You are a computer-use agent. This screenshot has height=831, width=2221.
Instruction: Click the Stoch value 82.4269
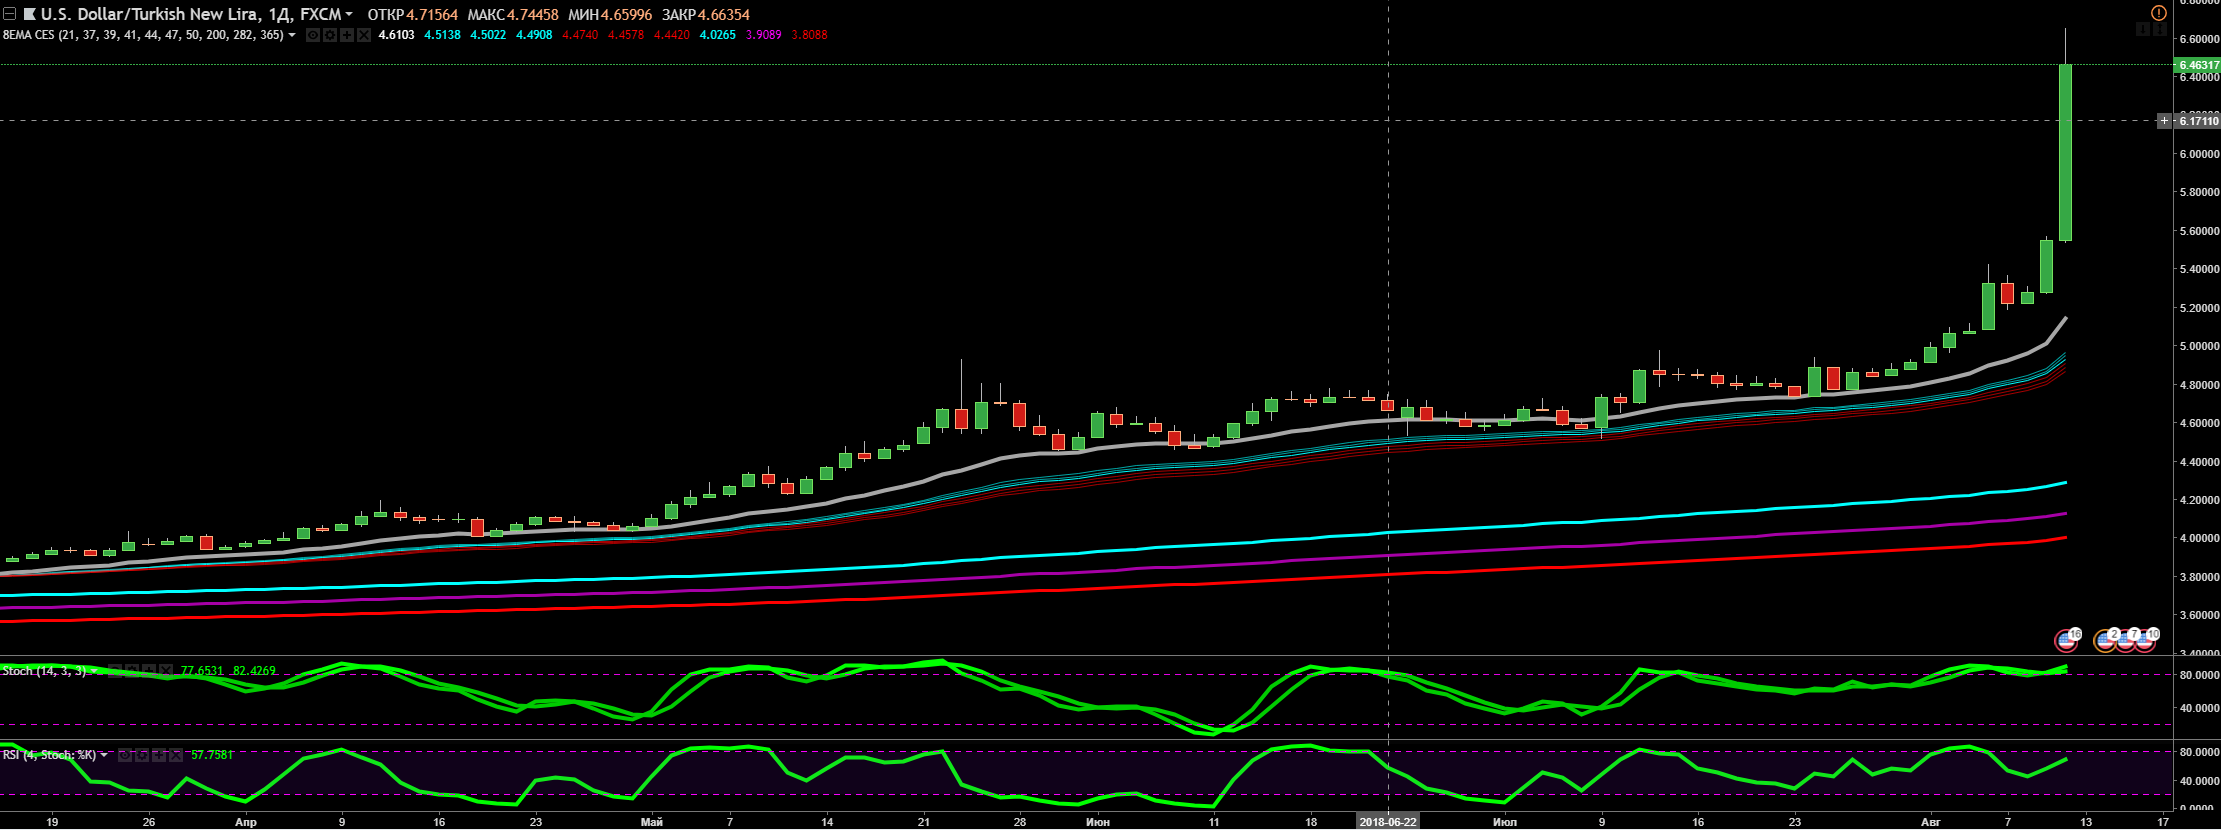[x=254, y=671]
